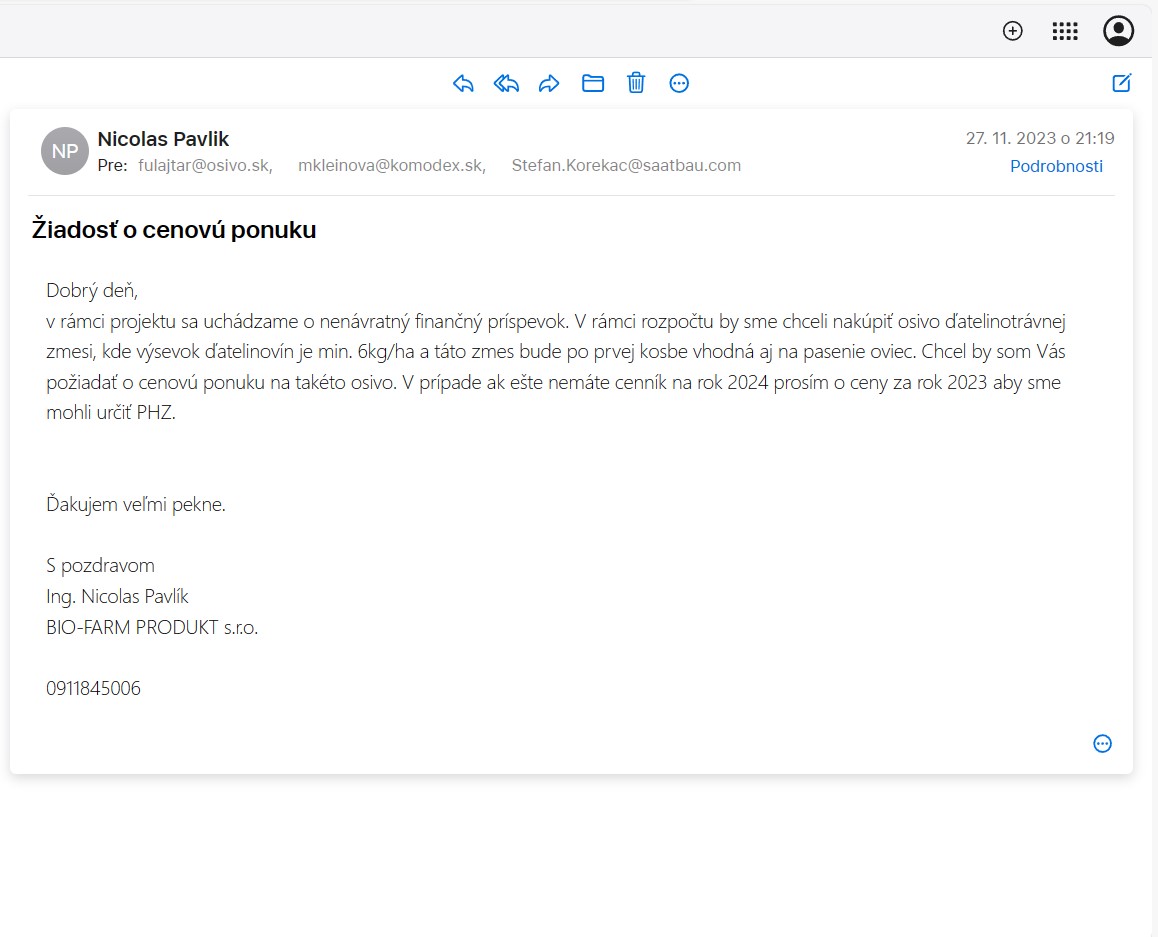Click the phone number 0911845006
The height and width of the screenshot is (937, 1158).
point(93,688)
